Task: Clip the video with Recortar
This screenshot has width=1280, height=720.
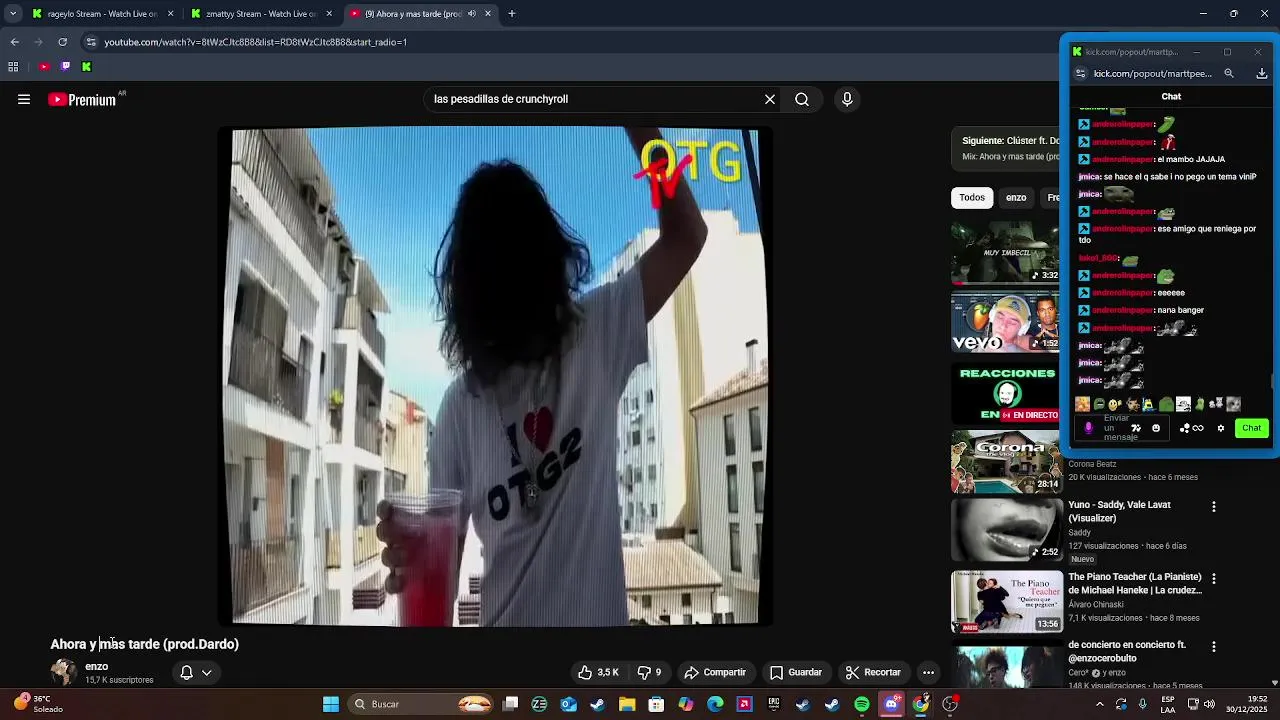Action: (873, 672)
